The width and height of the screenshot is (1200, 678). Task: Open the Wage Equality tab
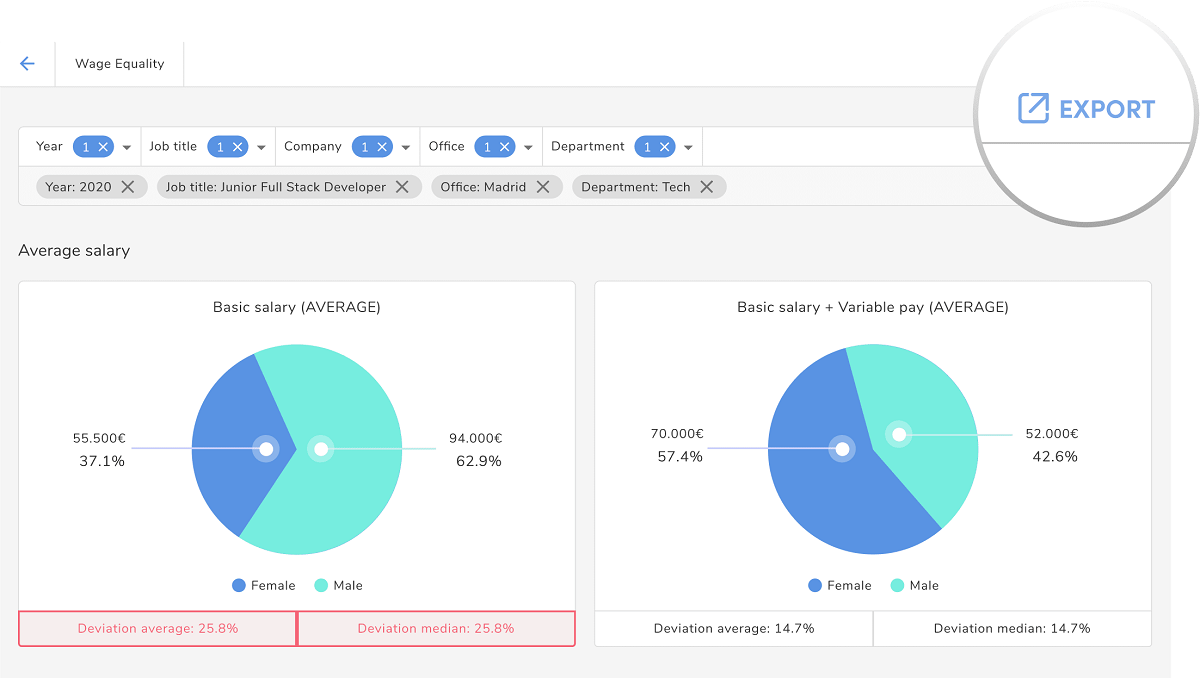(x=119, y=64)
